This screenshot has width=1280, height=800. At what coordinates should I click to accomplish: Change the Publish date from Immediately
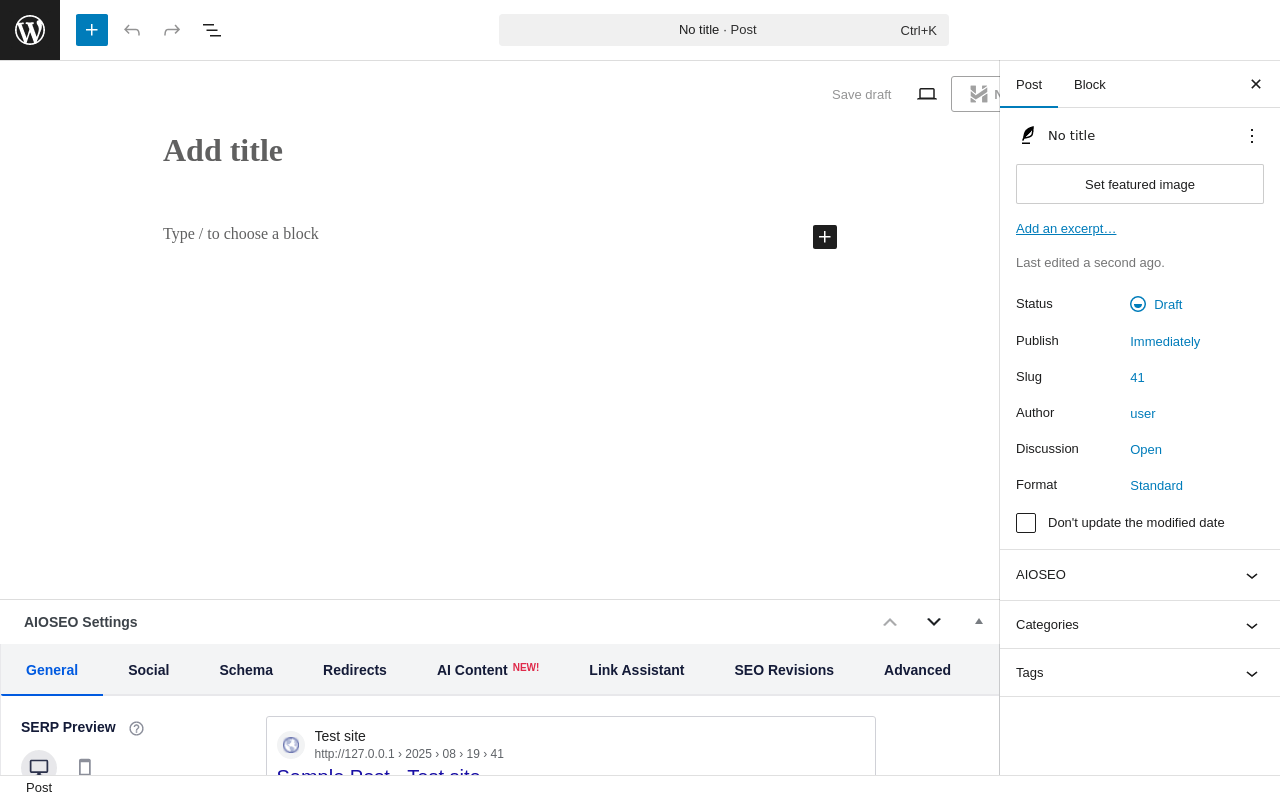1165,341
